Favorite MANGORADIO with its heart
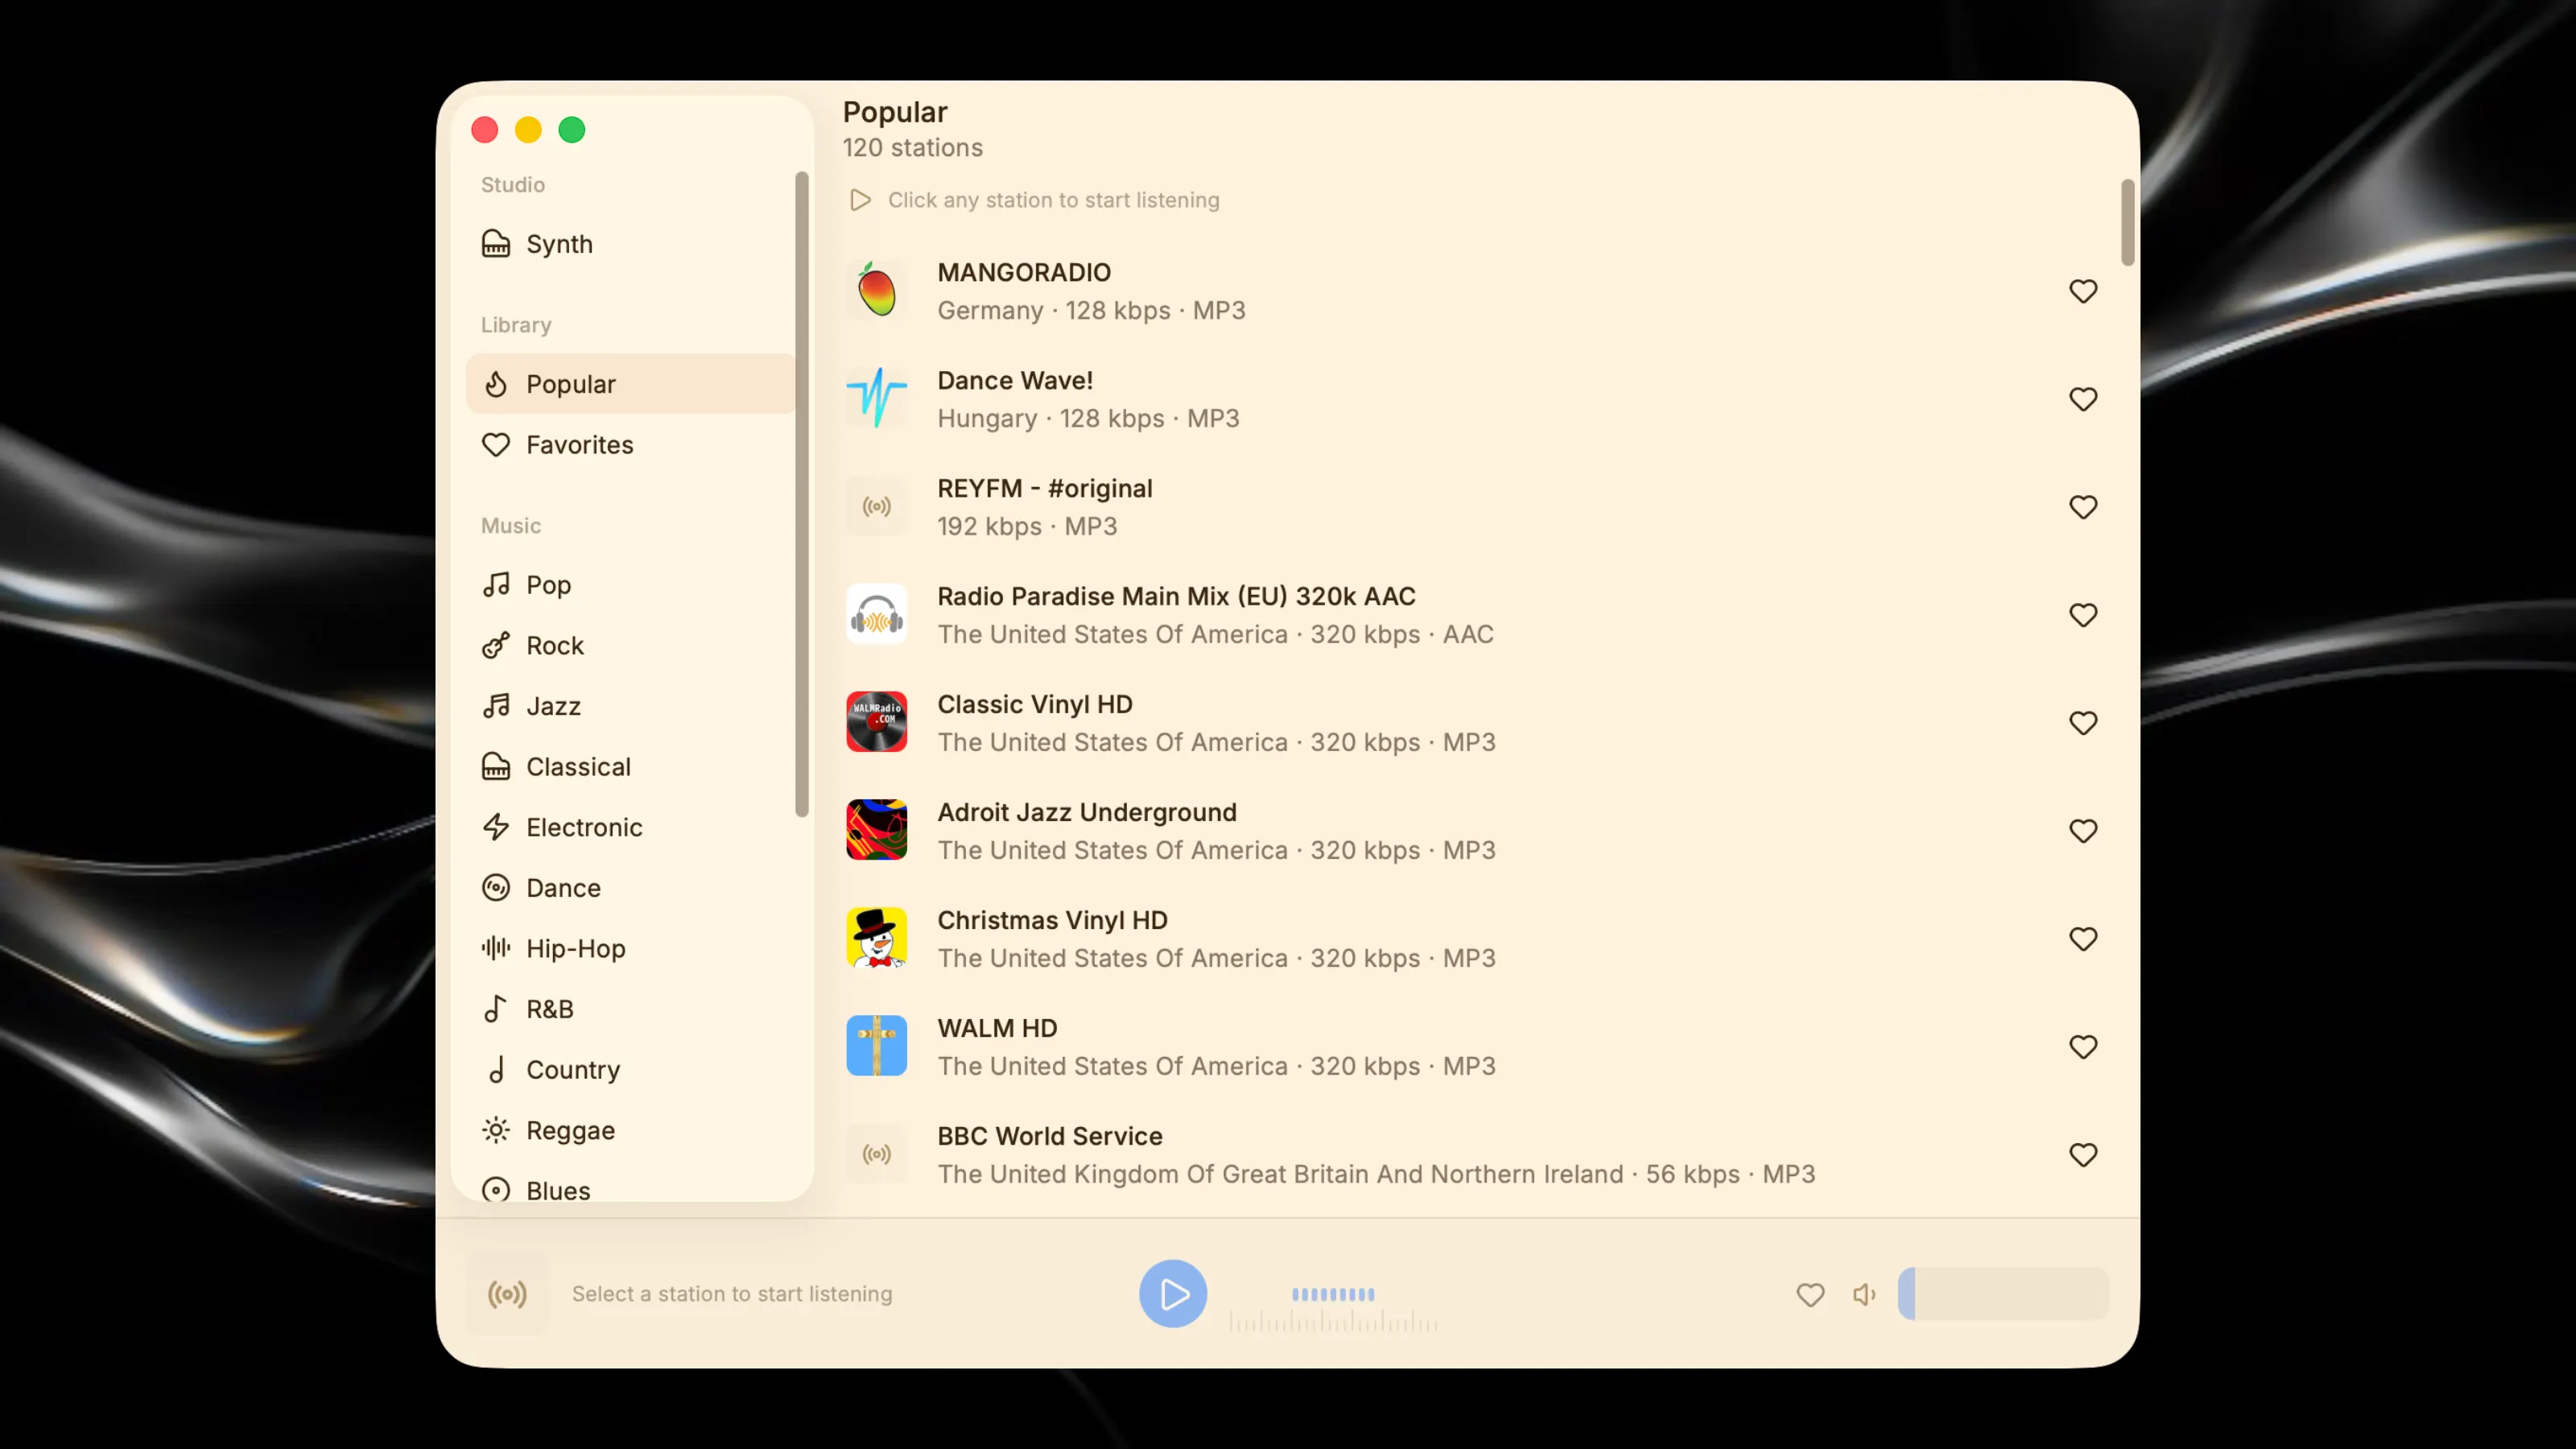 tap(2083, 291)
